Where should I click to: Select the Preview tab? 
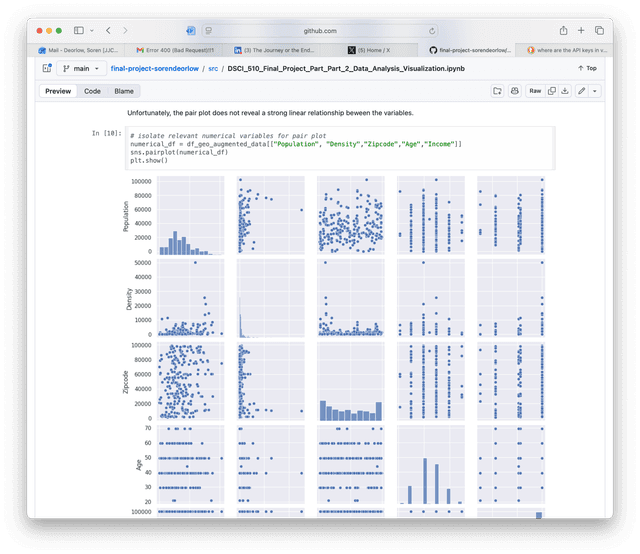tap(58, 91)
